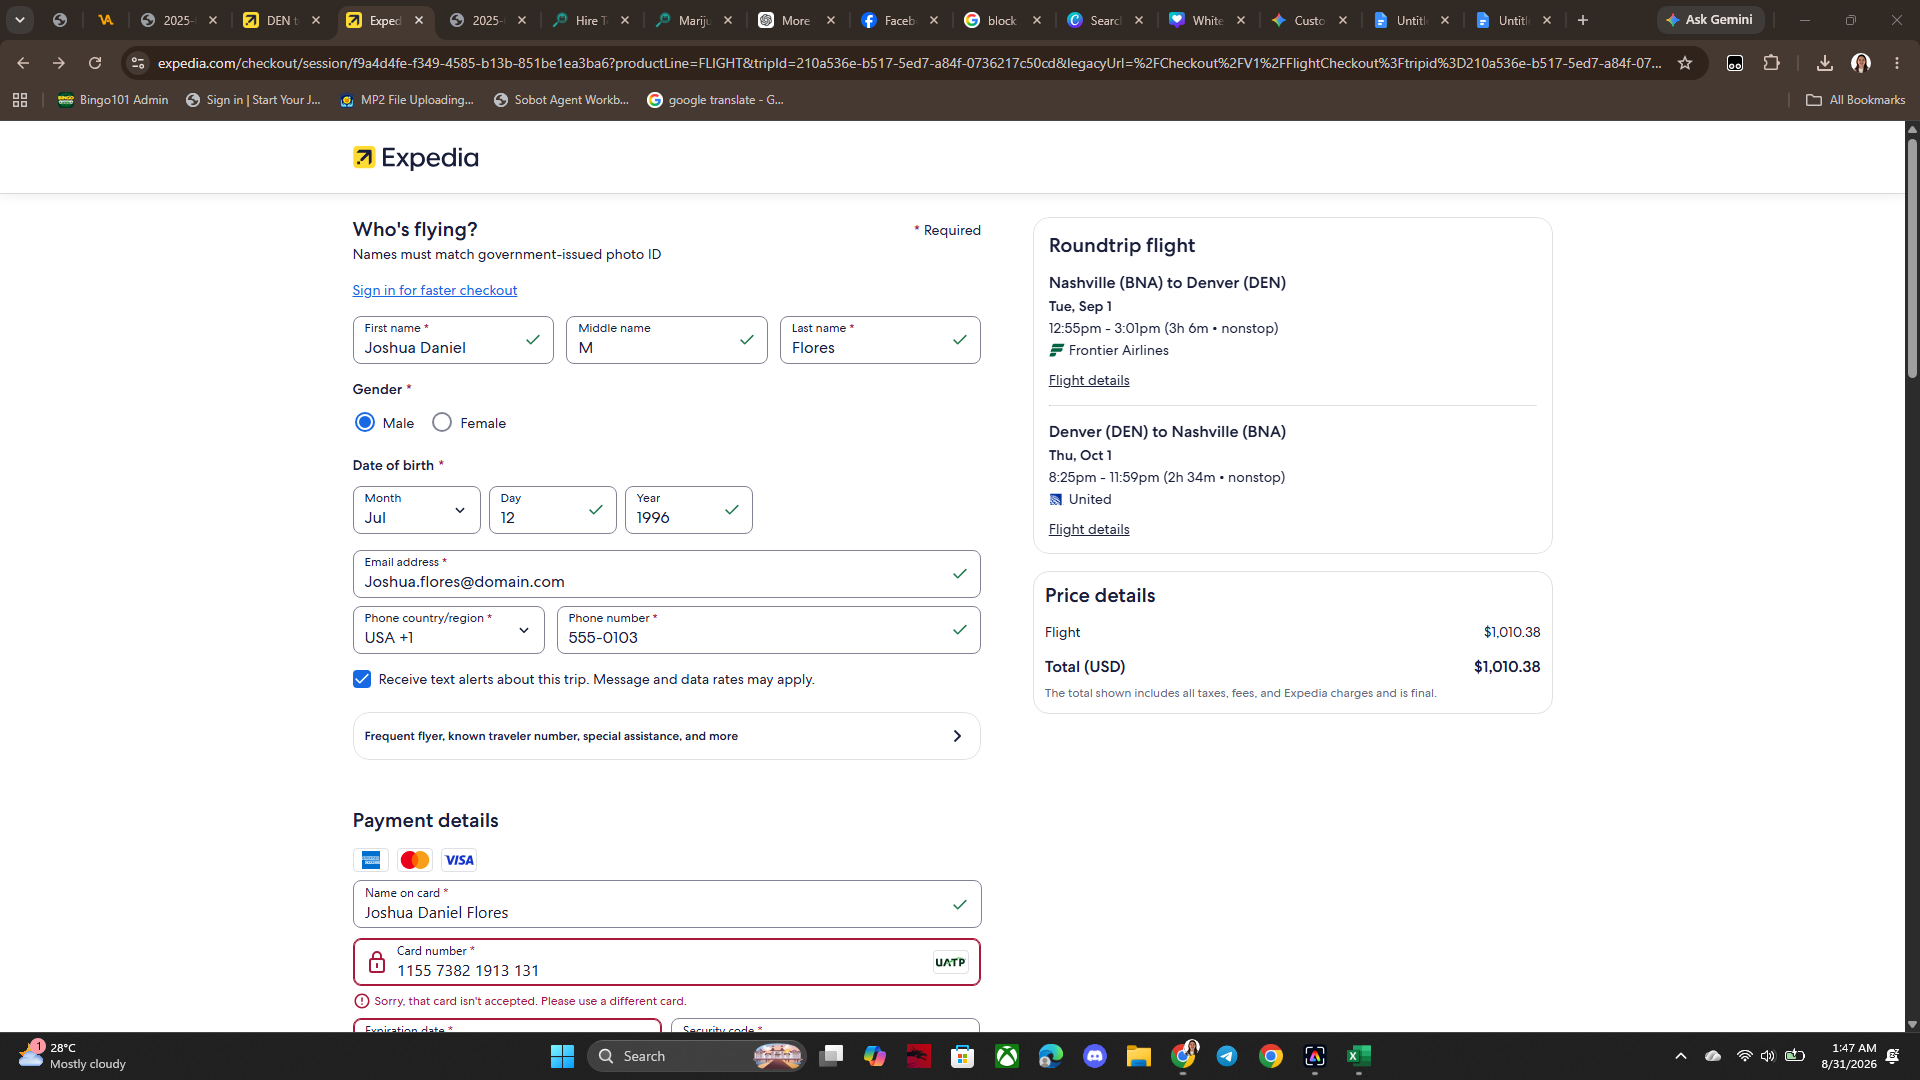
Task: Show hidden system tray icons
Action: point(1681,1056)
